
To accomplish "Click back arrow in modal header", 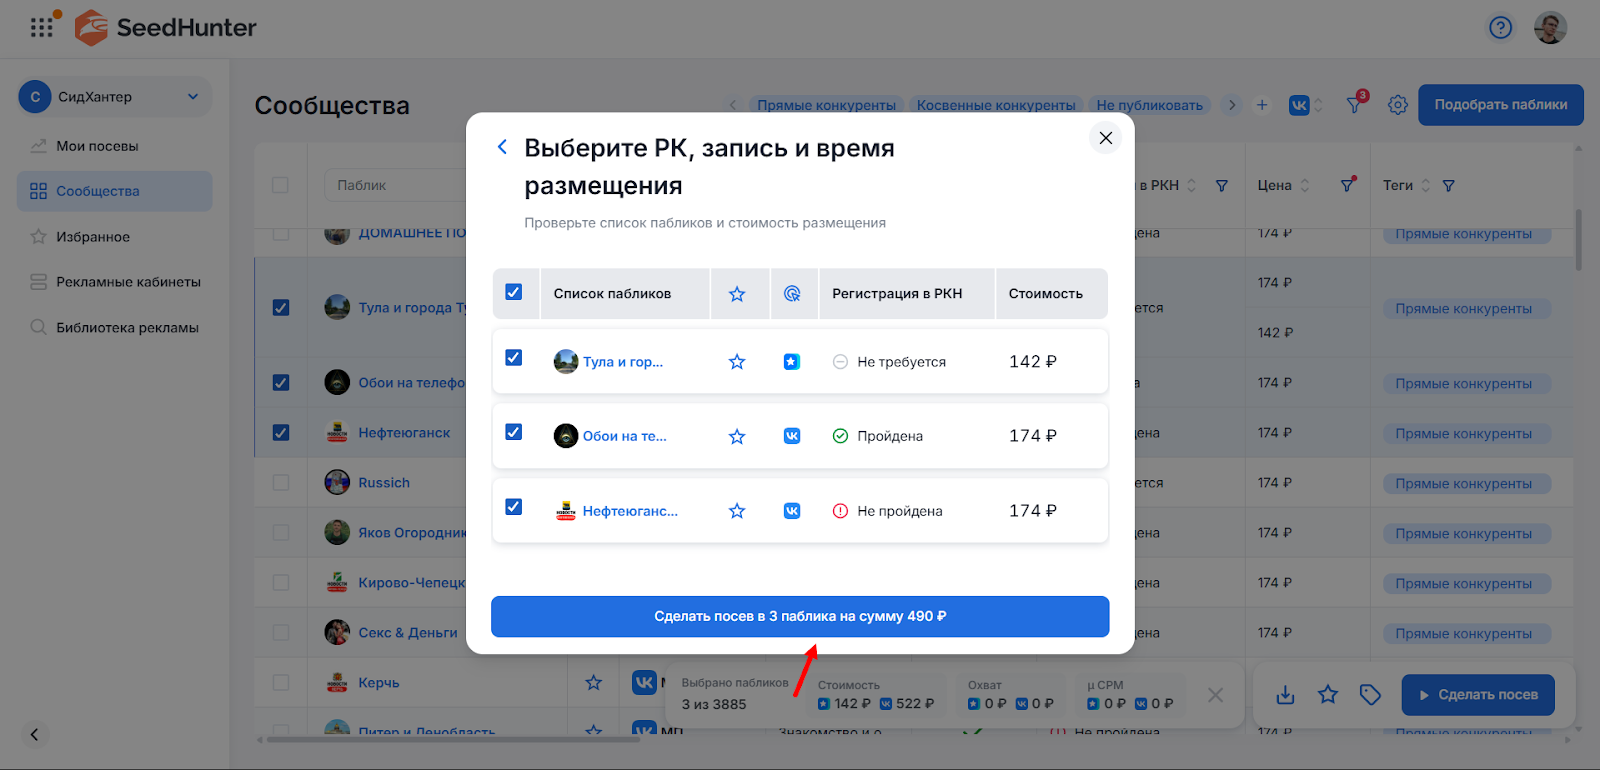I will pos(502,148).
